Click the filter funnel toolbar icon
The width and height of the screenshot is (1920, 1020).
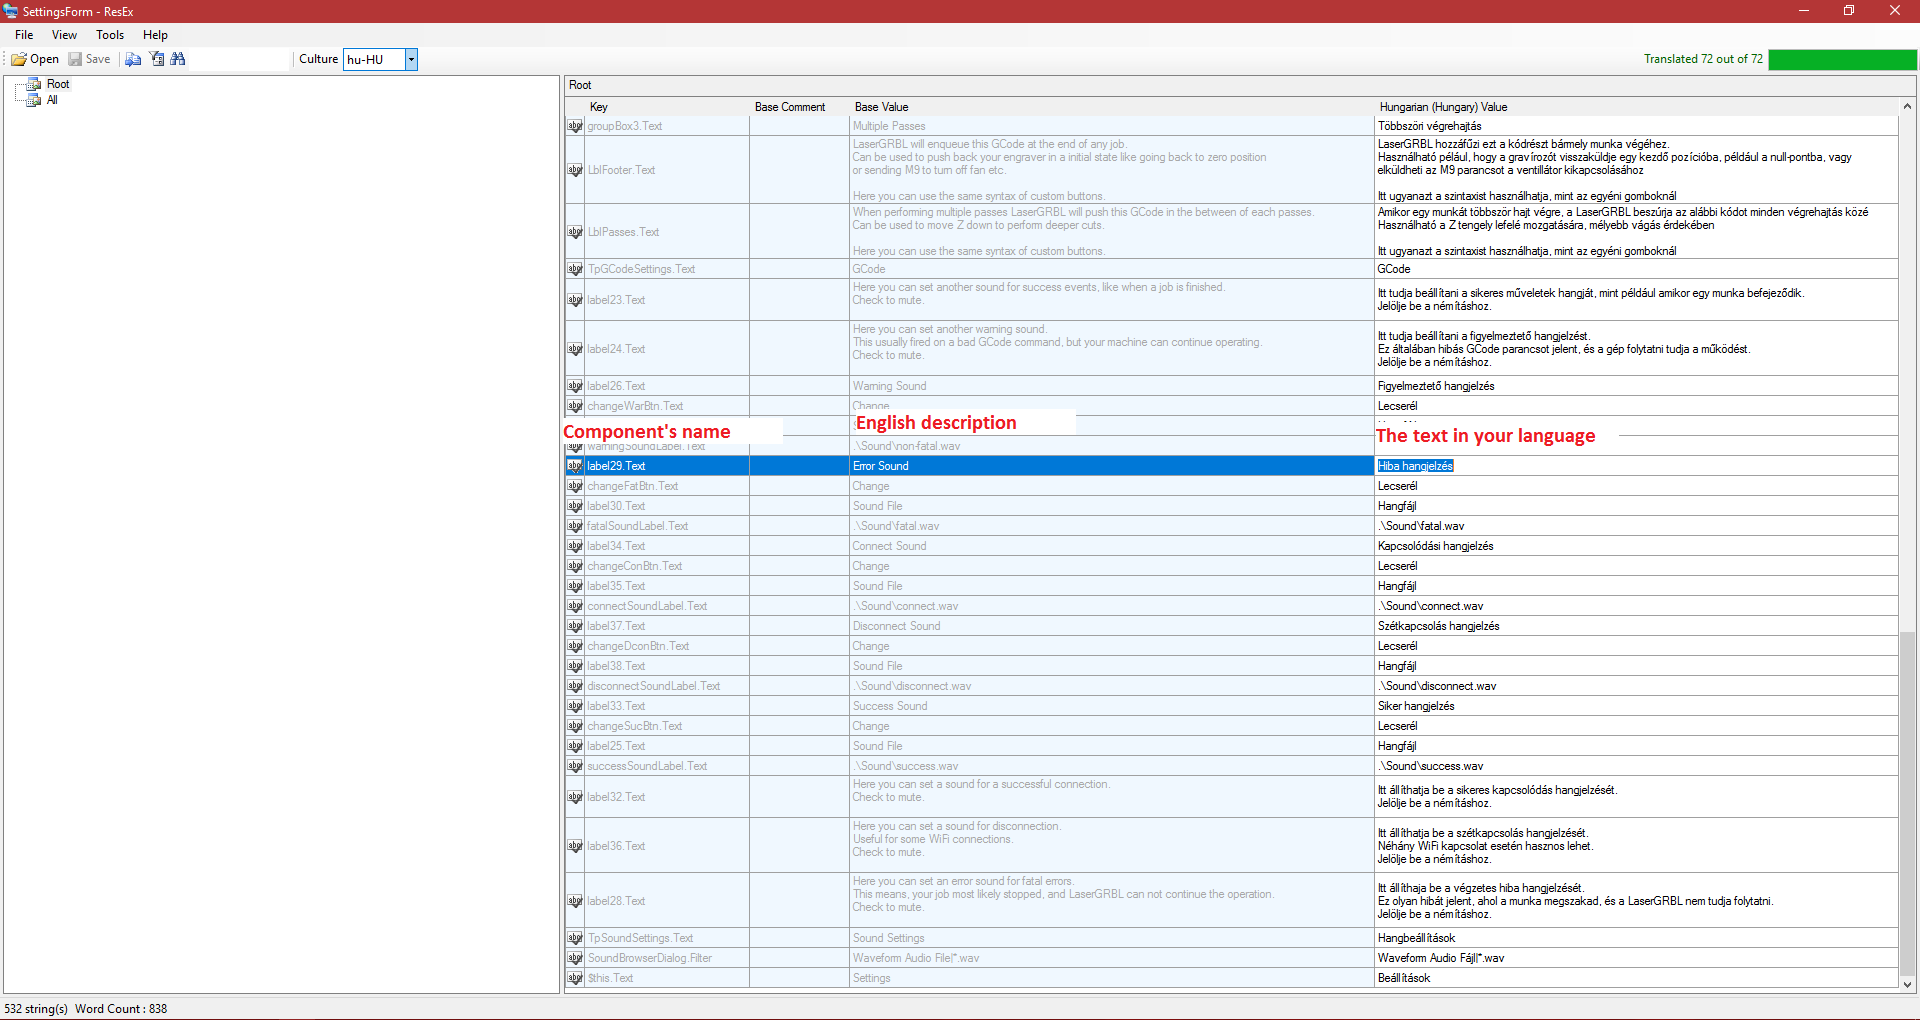click(x=157, y=59)
